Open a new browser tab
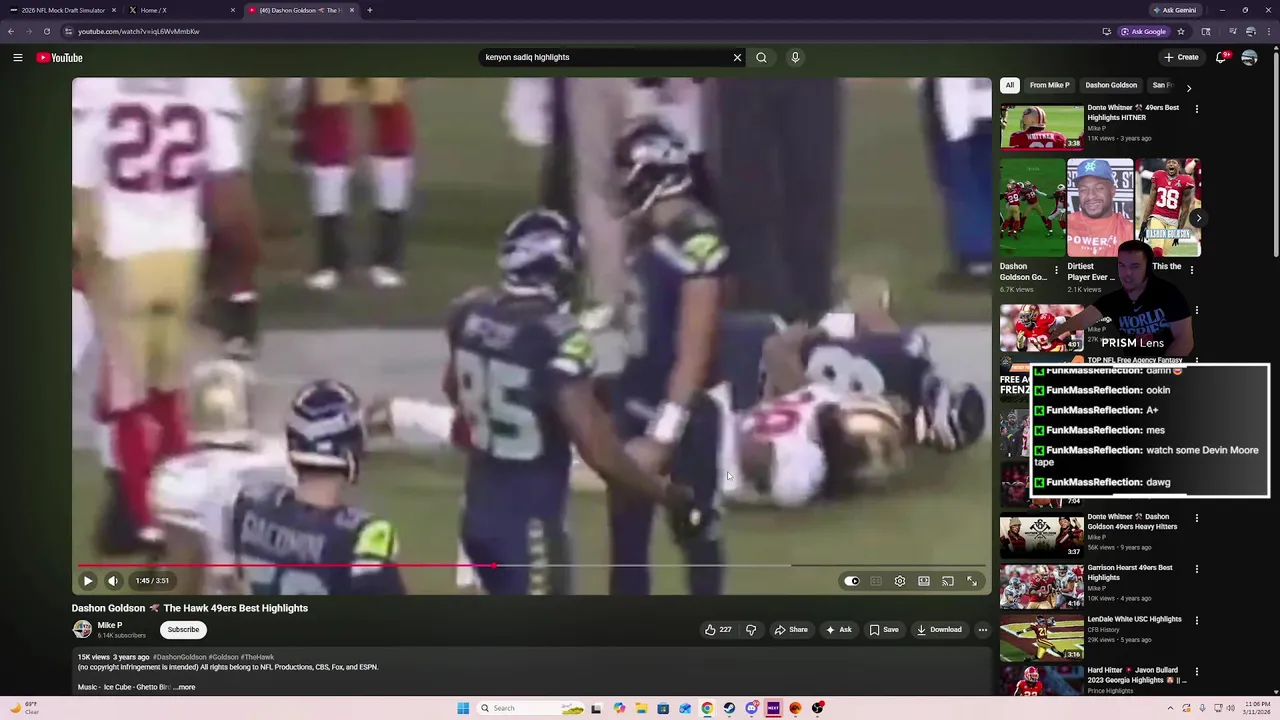The image size is (1280, 720). (370, 10)
